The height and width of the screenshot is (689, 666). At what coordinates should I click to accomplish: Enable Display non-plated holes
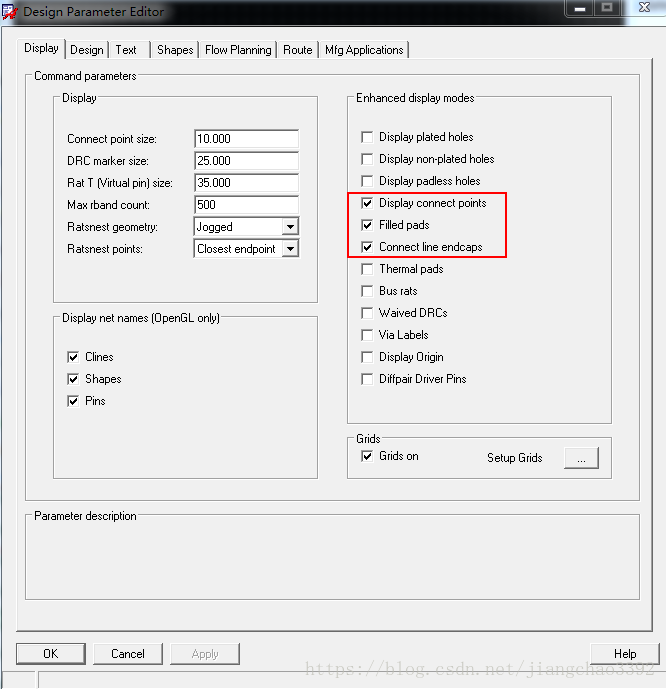(x=367, y=159)
